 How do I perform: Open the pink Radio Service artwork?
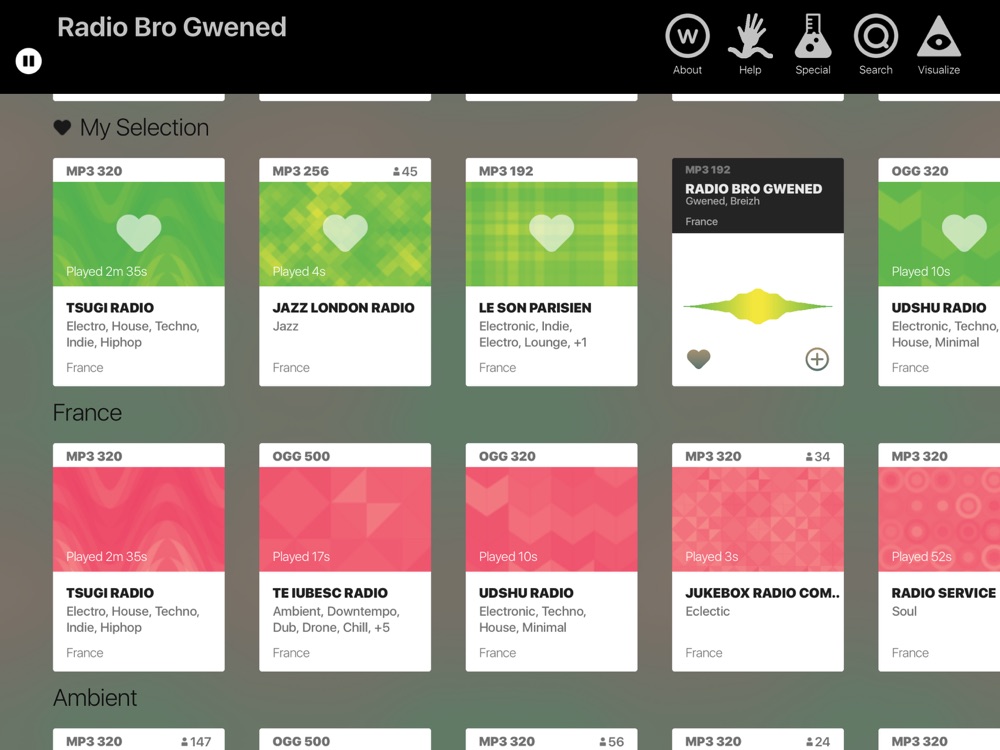point(939,519)
